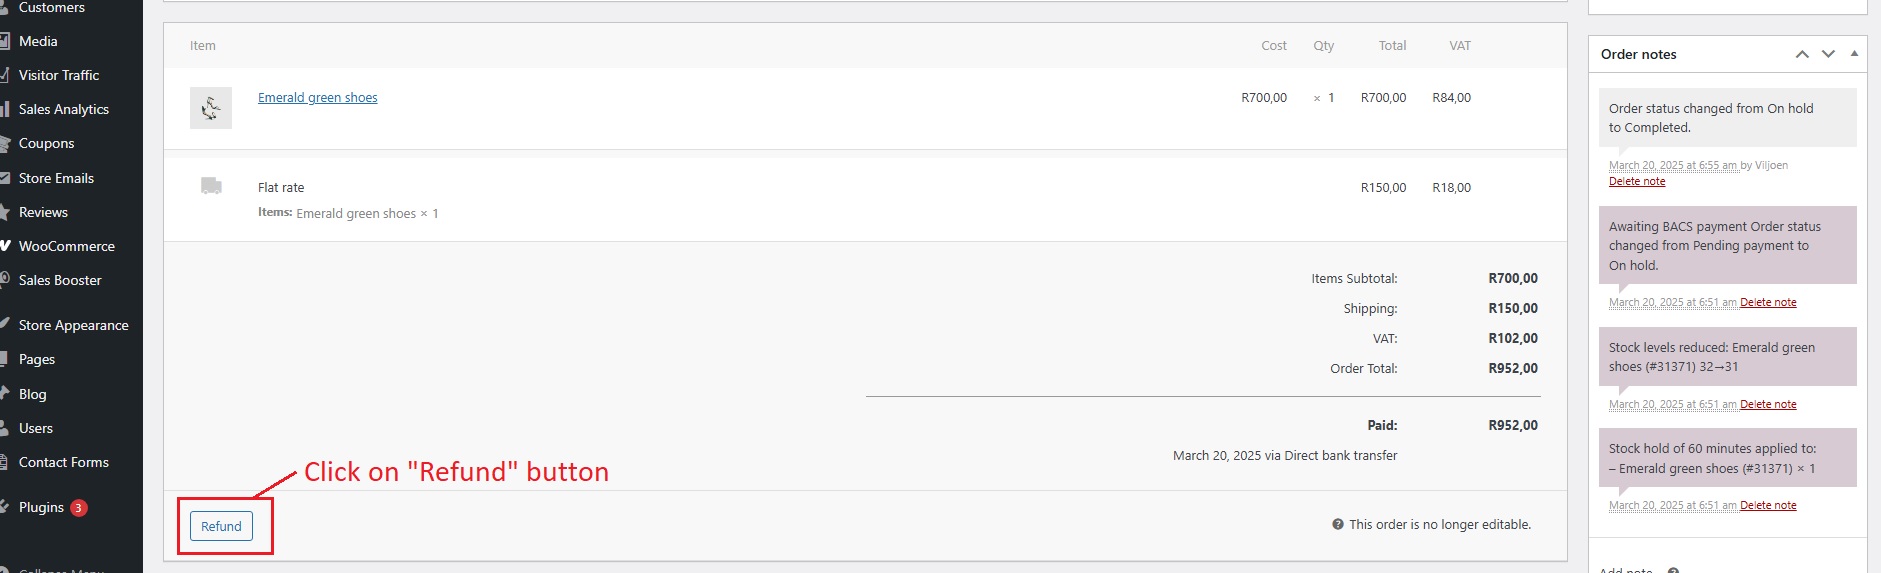Open WooCommerce in the sidebar menu
The image size is (1881, 573).
coord(66,246)
